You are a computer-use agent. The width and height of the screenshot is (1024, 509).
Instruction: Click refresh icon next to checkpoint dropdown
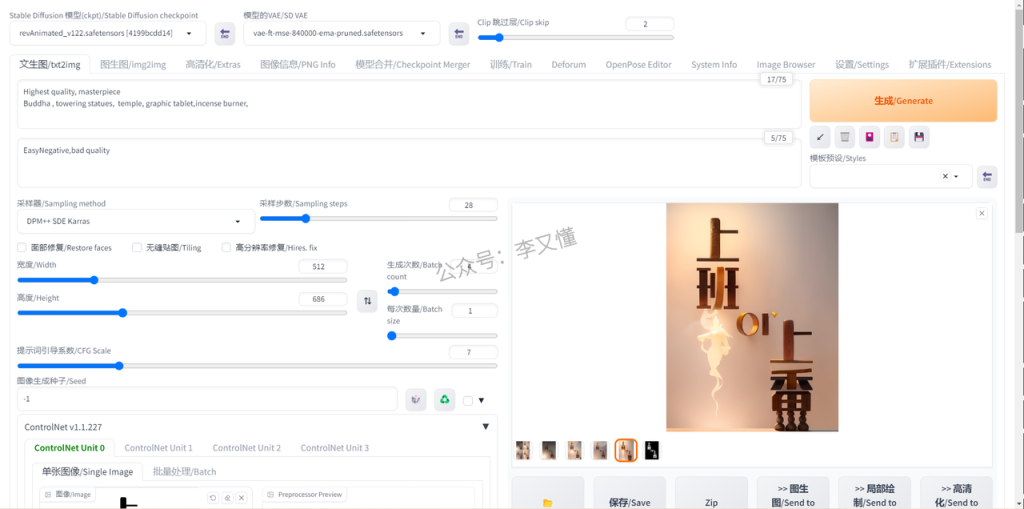(225, 34)
